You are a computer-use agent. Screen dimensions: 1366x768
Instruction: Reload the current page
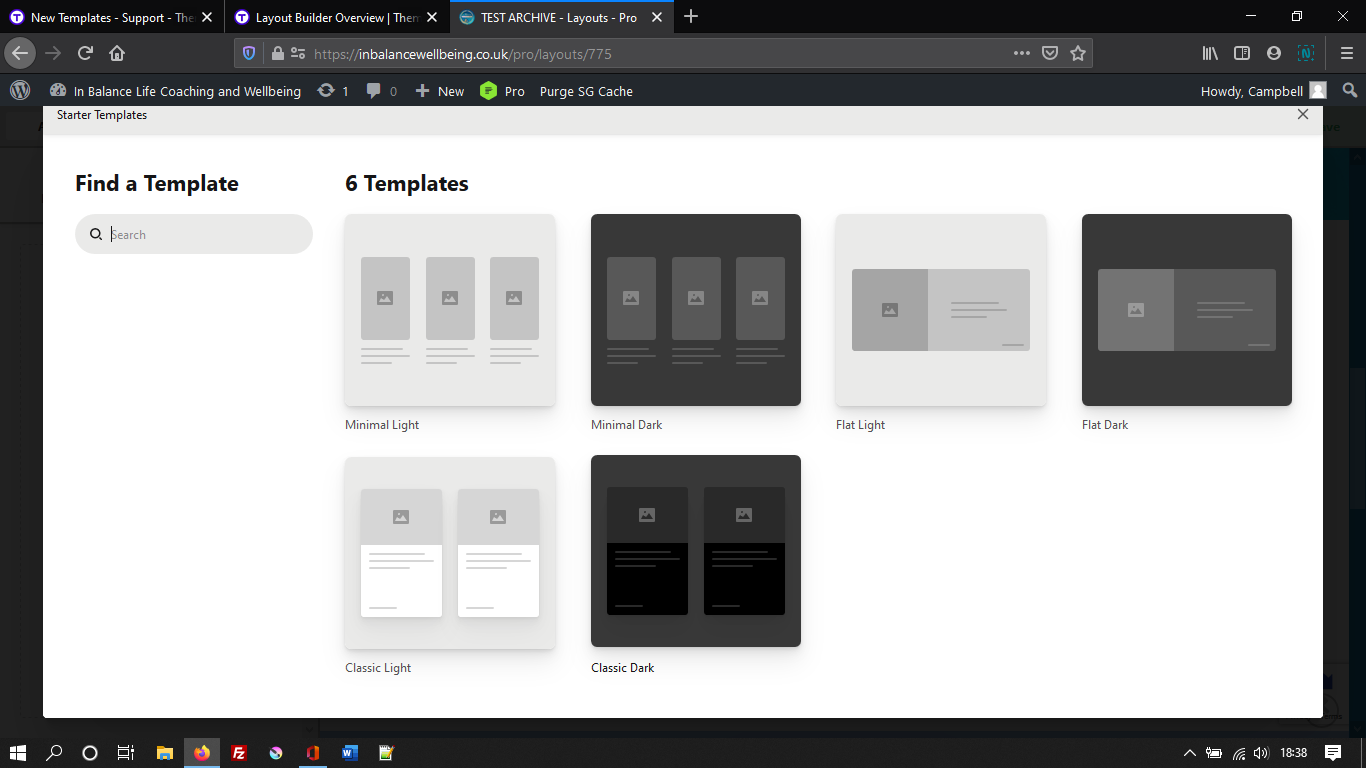[85, 53]
